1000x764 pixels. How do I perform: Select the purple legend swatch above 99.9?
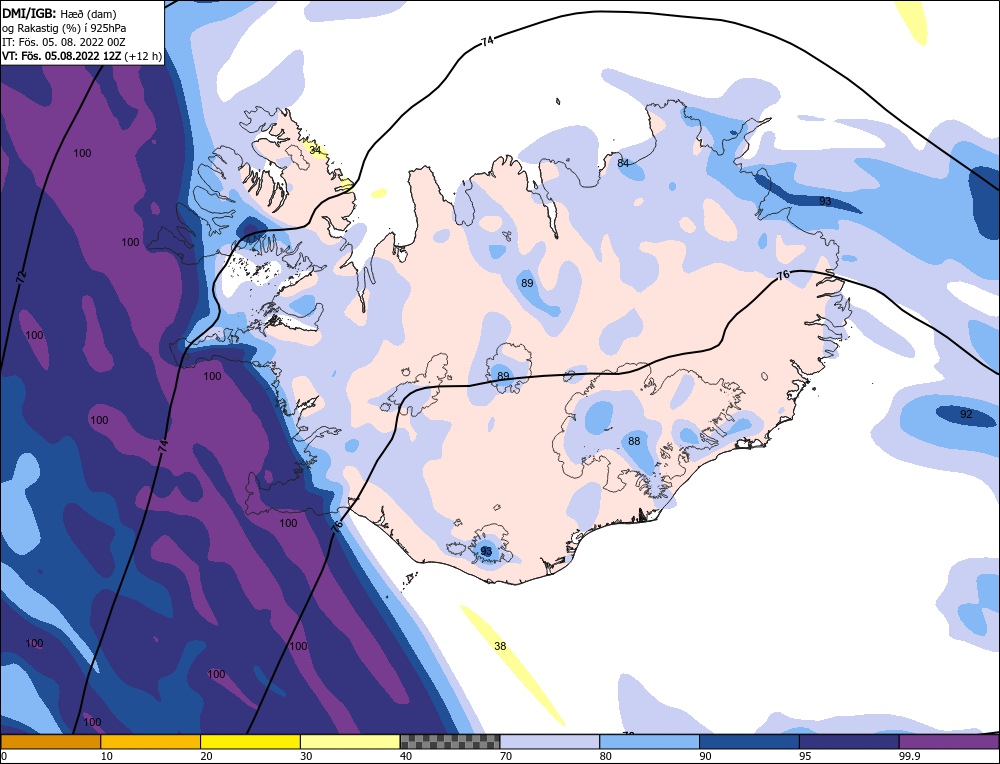tap(949, 742)
